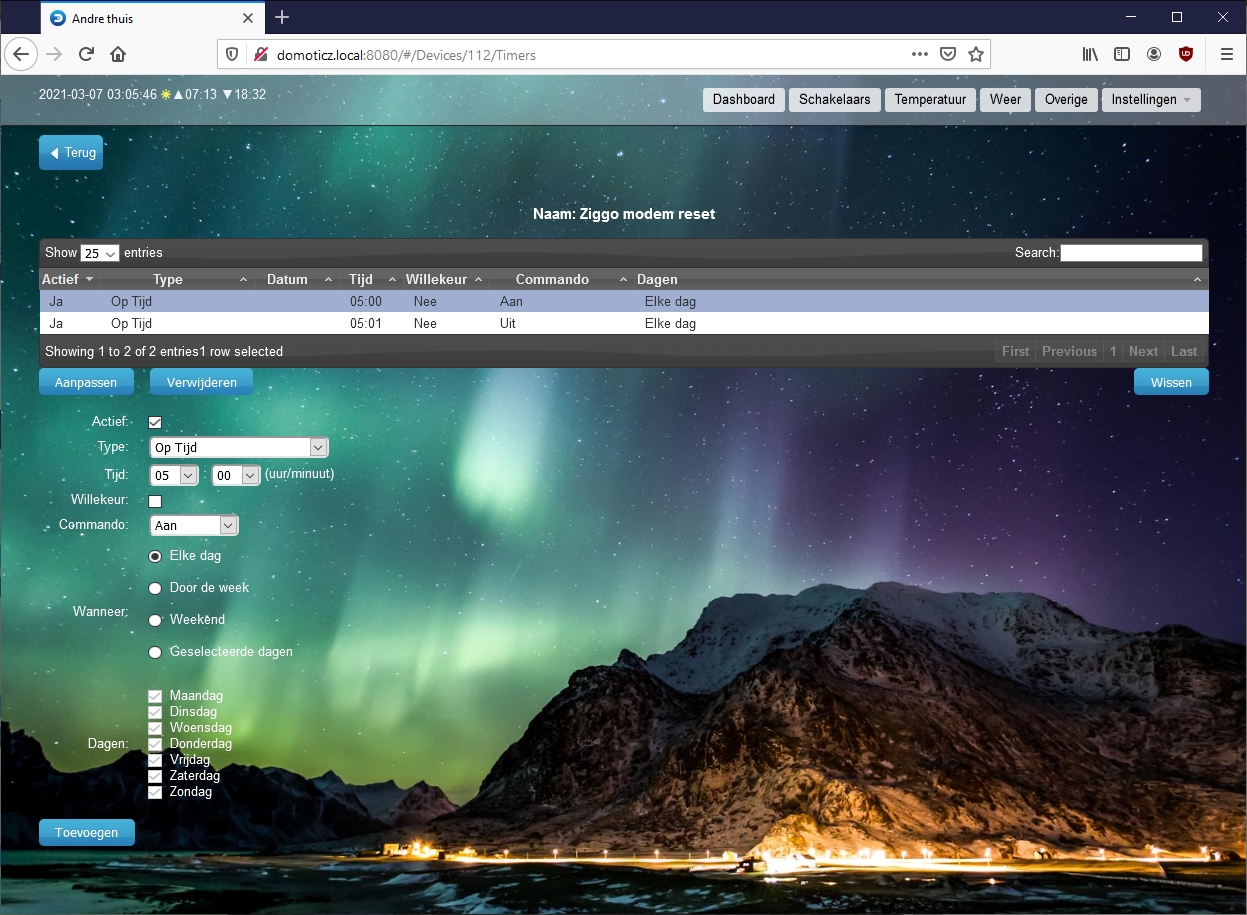Sort the table by Actief column

point(69,279)
